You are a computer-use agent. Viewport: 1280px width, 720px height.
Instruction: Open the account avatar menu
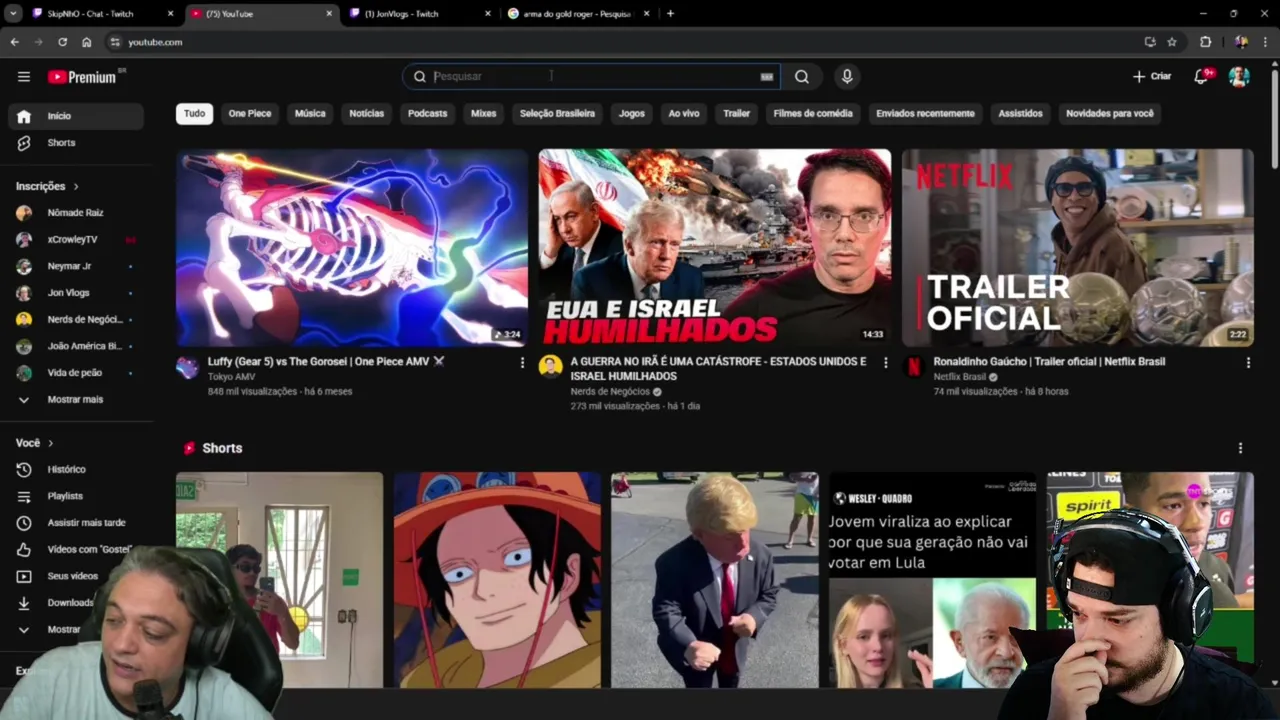[1239, 77]
